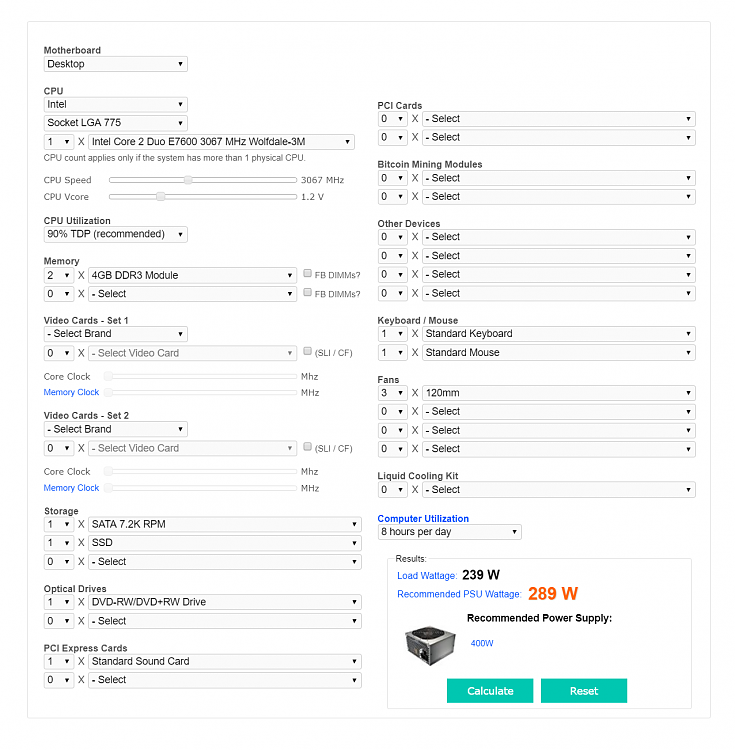Click the 1.2 V Vcore value
Image resolution: width=735 pixels, height=750 pixels.
(312, 197)
